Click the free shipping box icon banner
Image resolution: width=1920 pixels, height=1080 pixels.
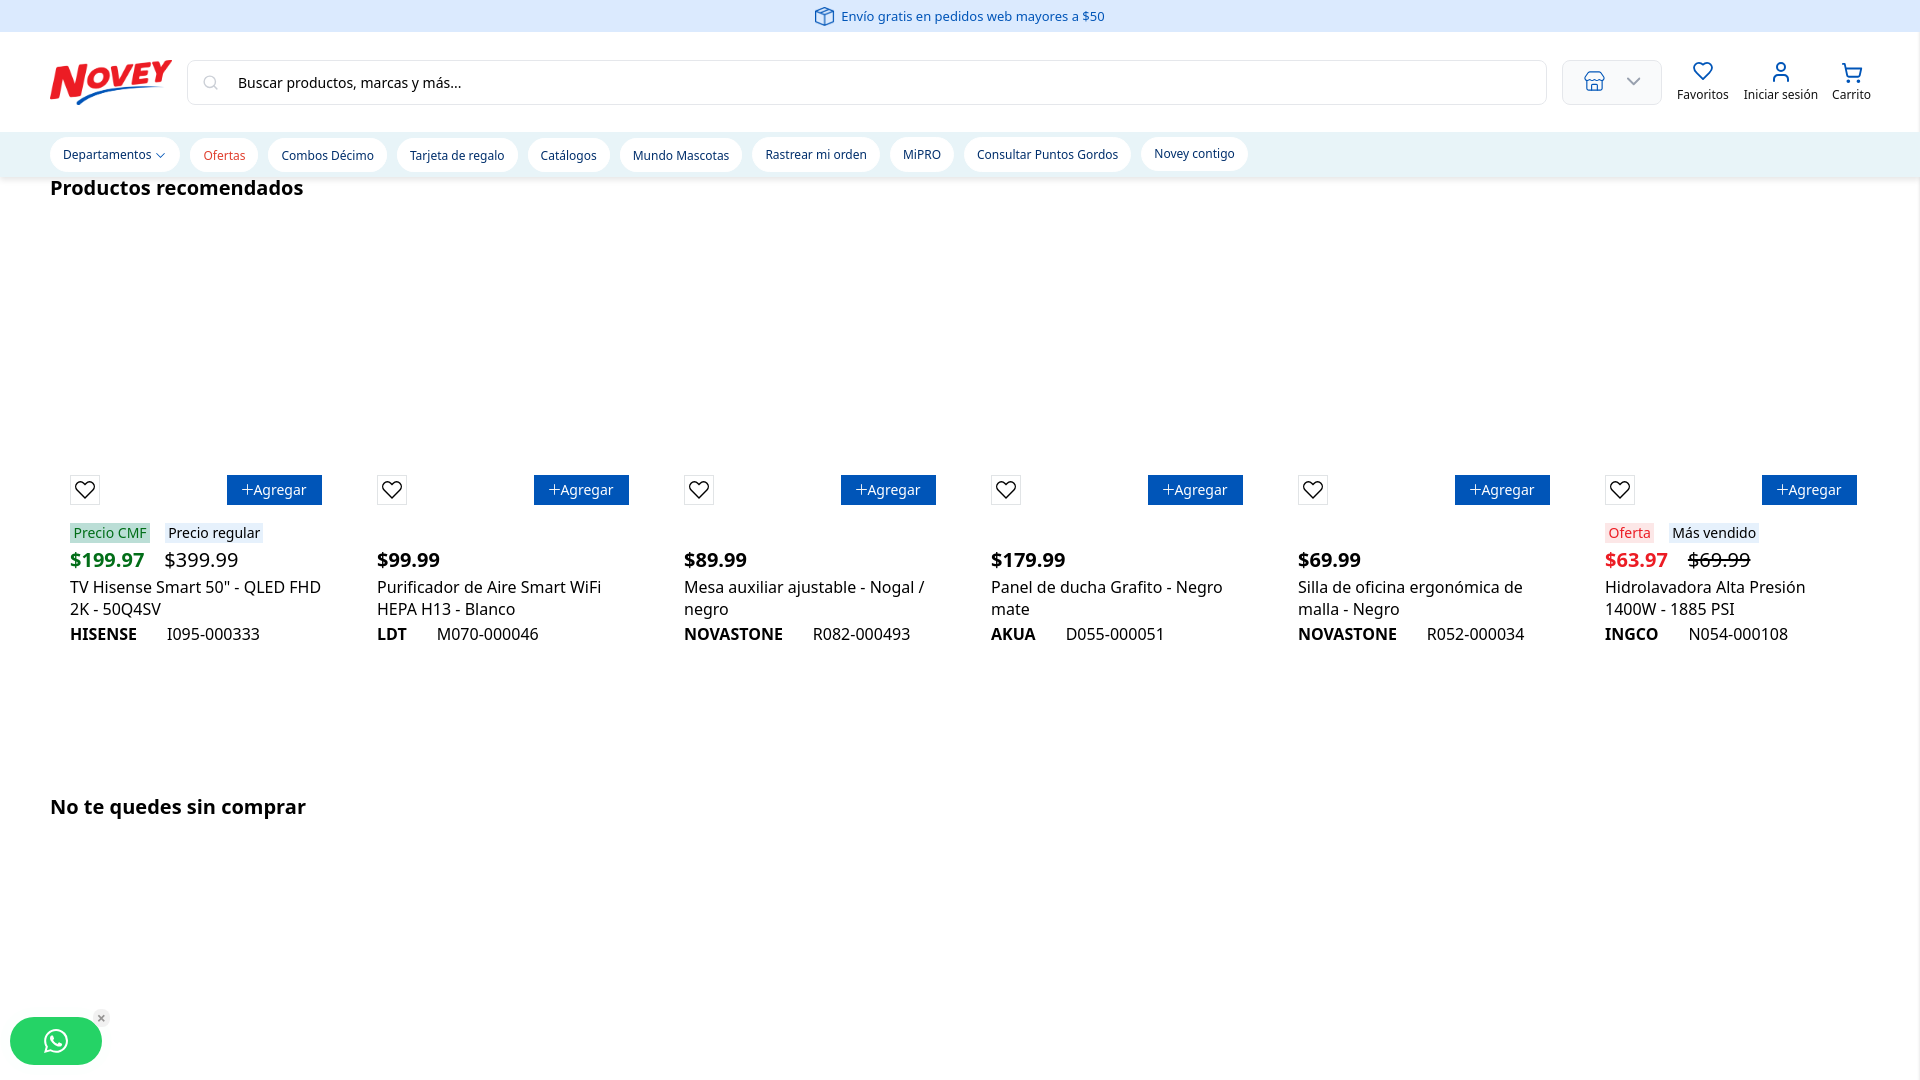[x=824, y=16]
